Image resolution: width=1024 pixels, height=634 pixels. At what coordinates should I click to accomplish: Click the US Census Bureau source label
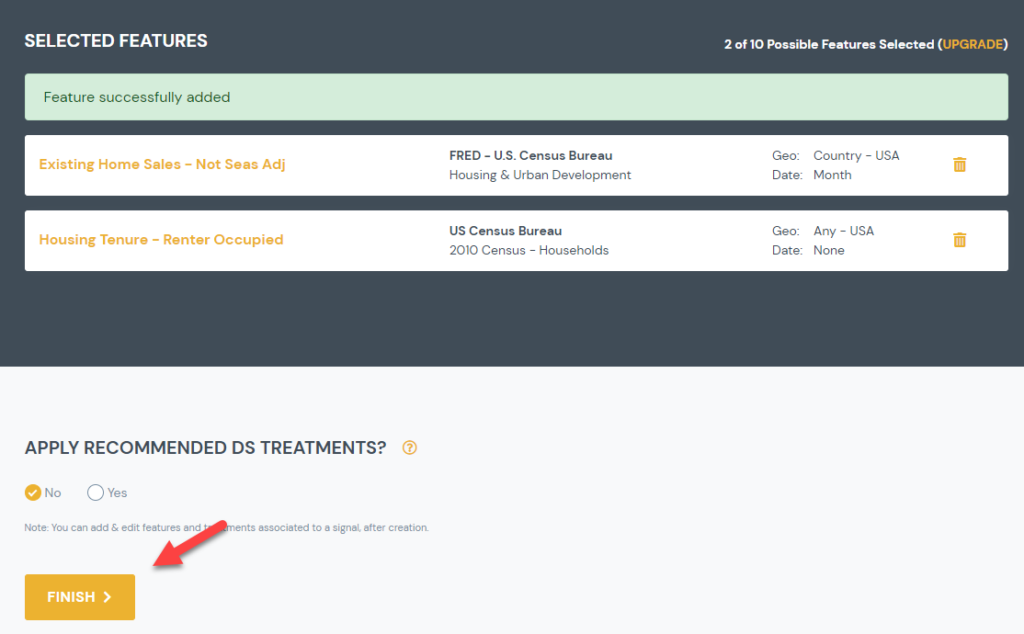coord(505,231)
